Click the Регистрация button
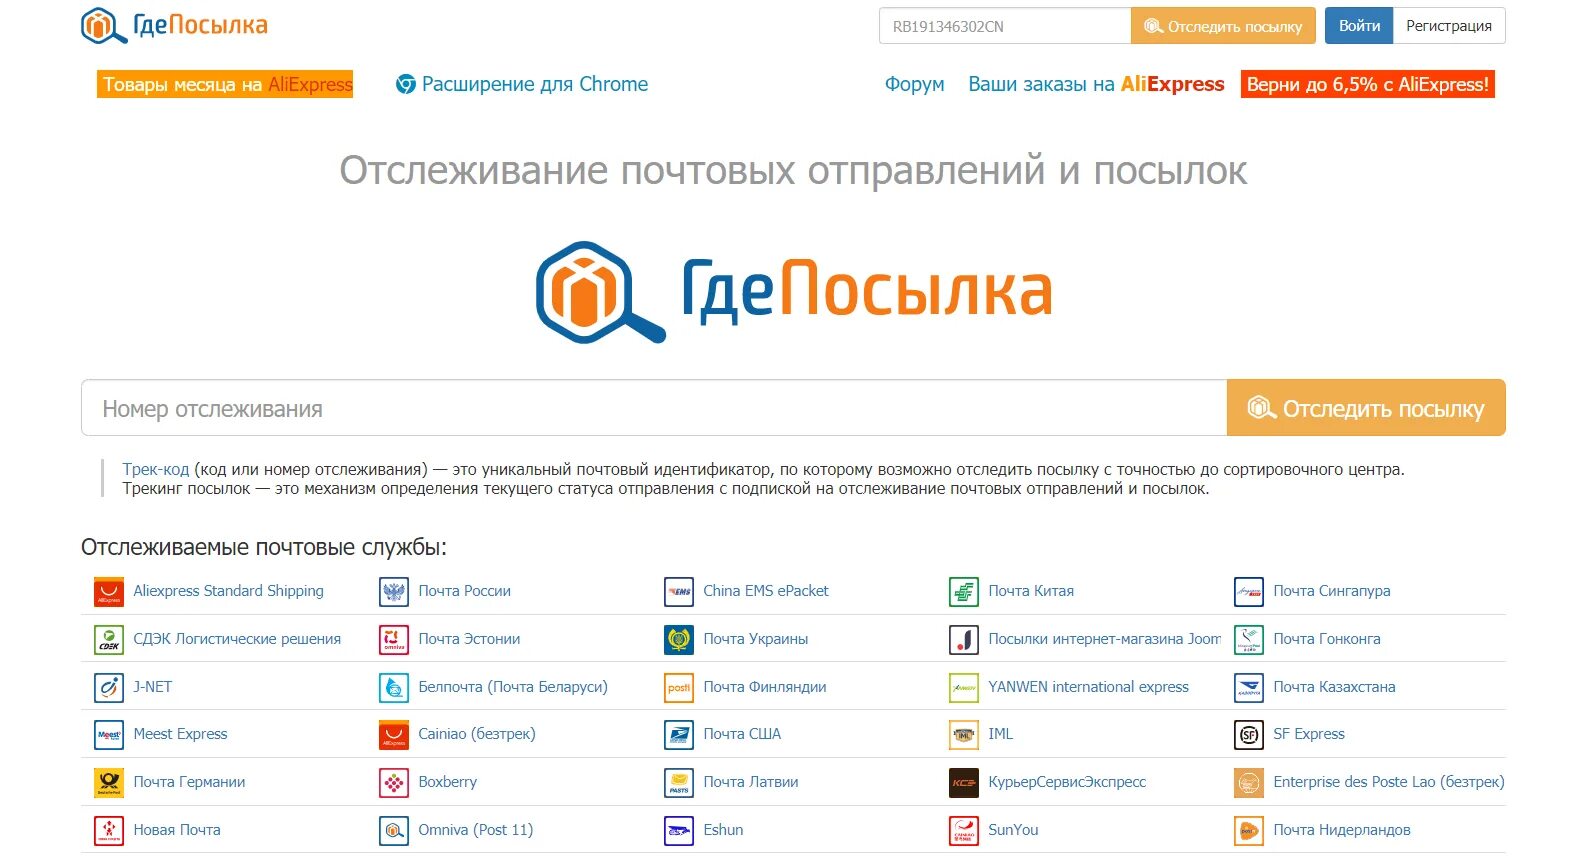Screen dimensions: 1594x864 point(1449,26)
